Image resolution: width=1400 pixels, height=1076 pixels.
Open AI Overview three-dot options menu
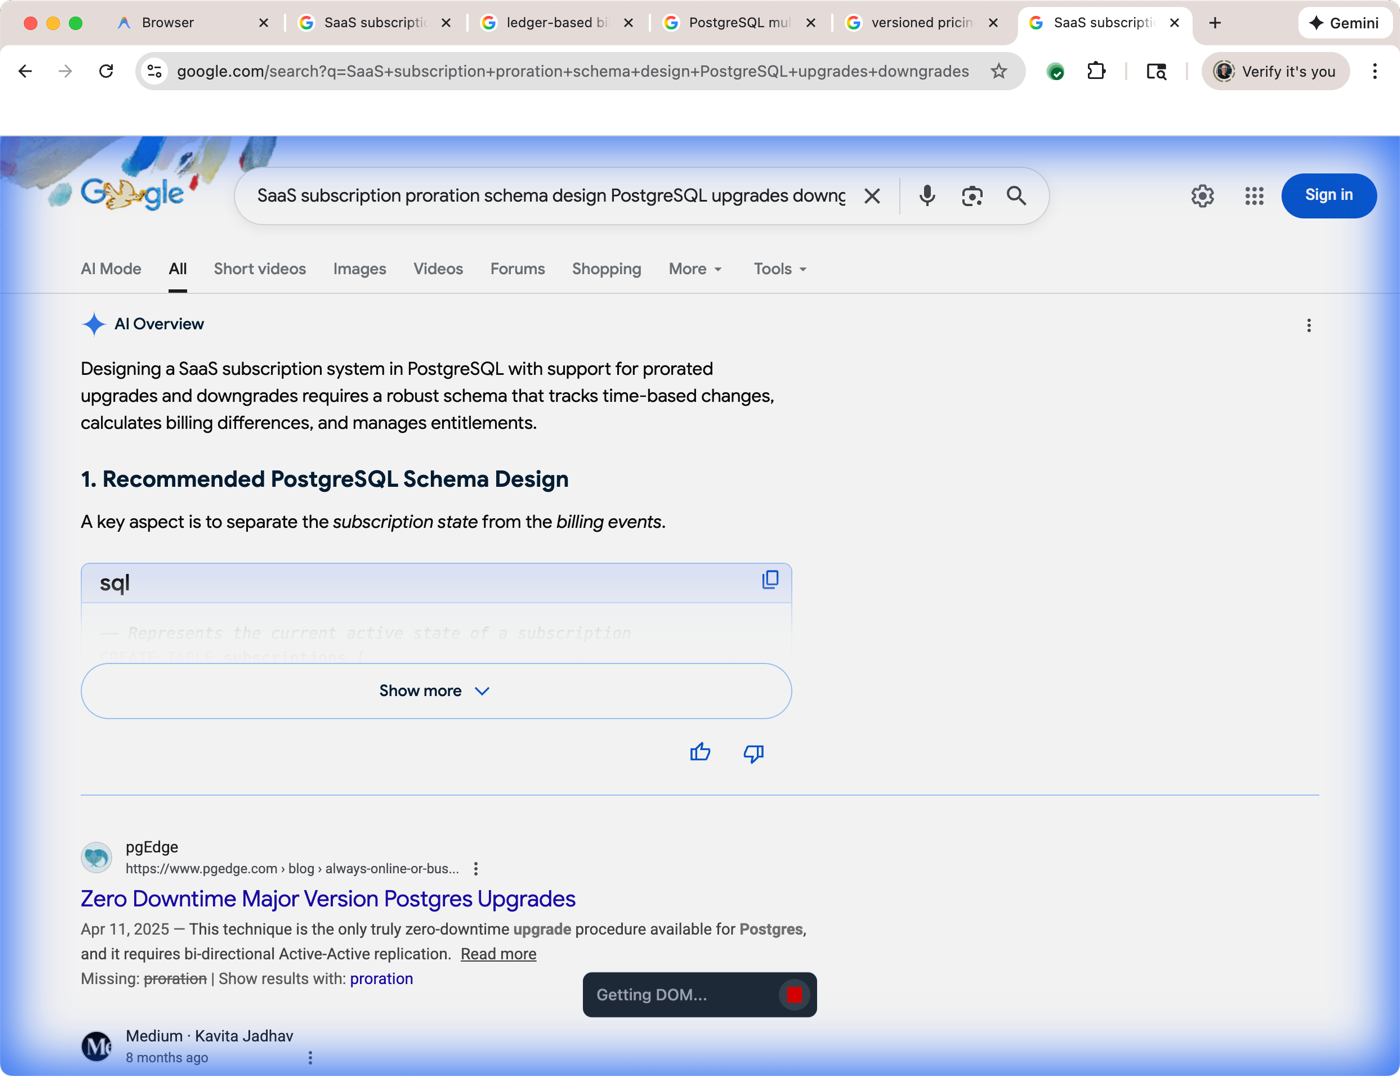pos(1308,325)
